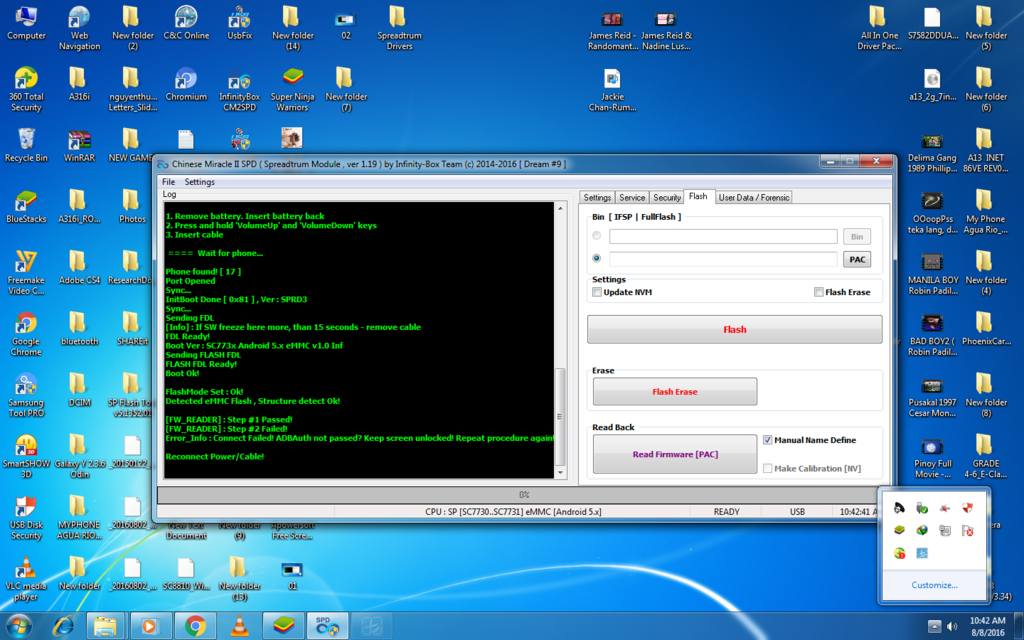This screenshot has height=640, width=1024.
Task: Launch 360 Total Security from the desktop
Action: click(x=26, y=89)
